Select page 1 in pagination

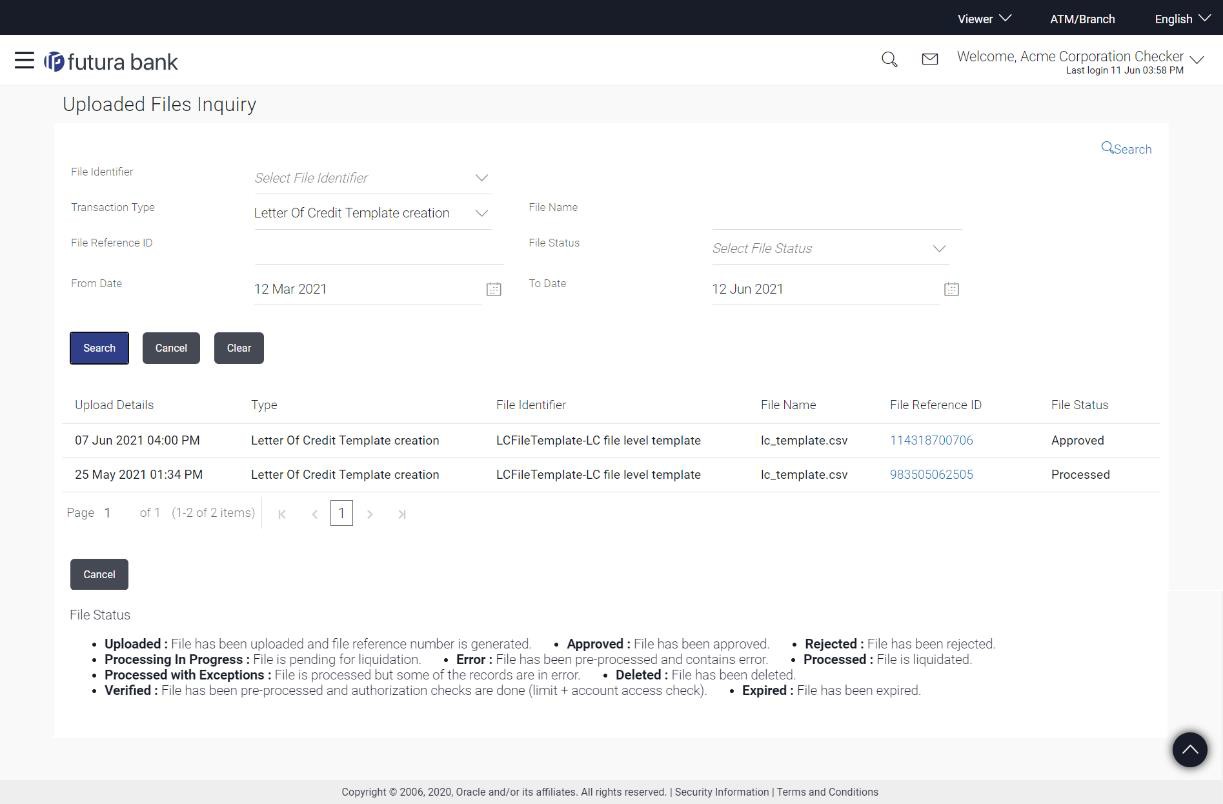pos(341,514)
